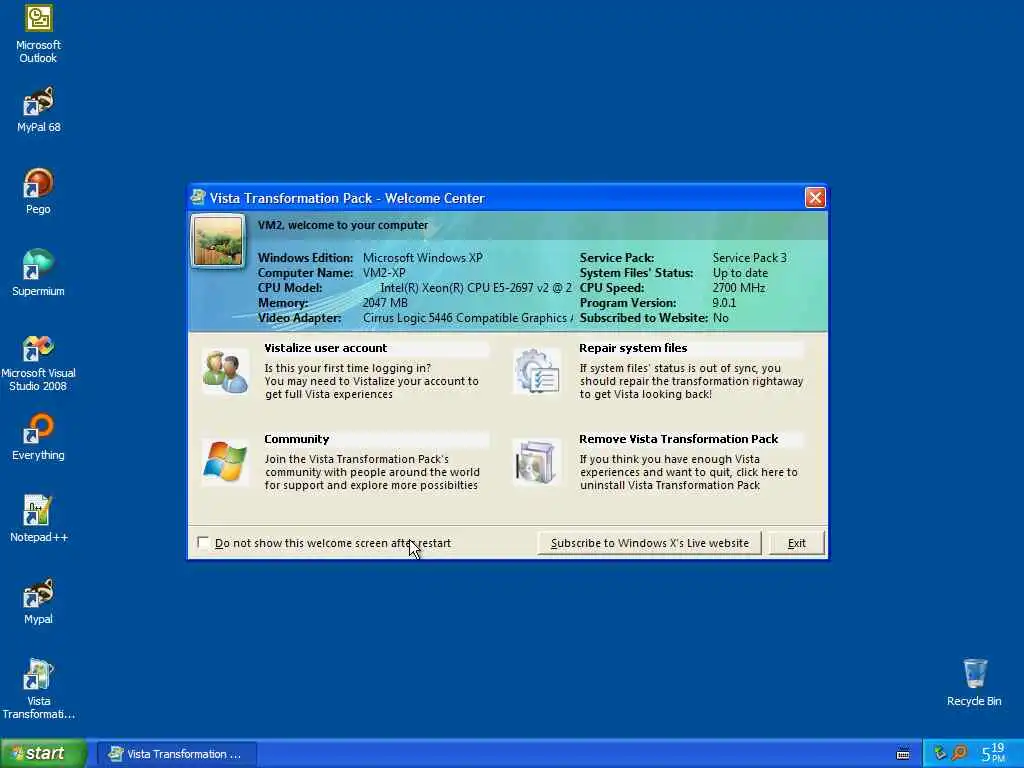1024x768 pixels.
Task: Click the Vista Transformation taskbar button
Action: point(176,754)
